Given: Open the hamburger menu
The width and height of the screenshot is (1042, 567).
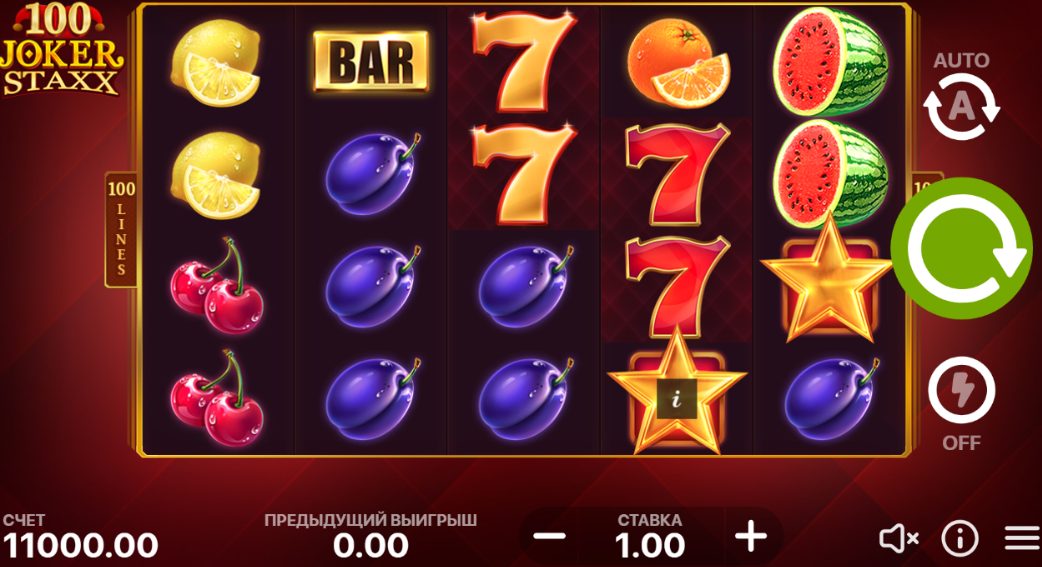Looking at the screenshot, I should pos(1022,538).
